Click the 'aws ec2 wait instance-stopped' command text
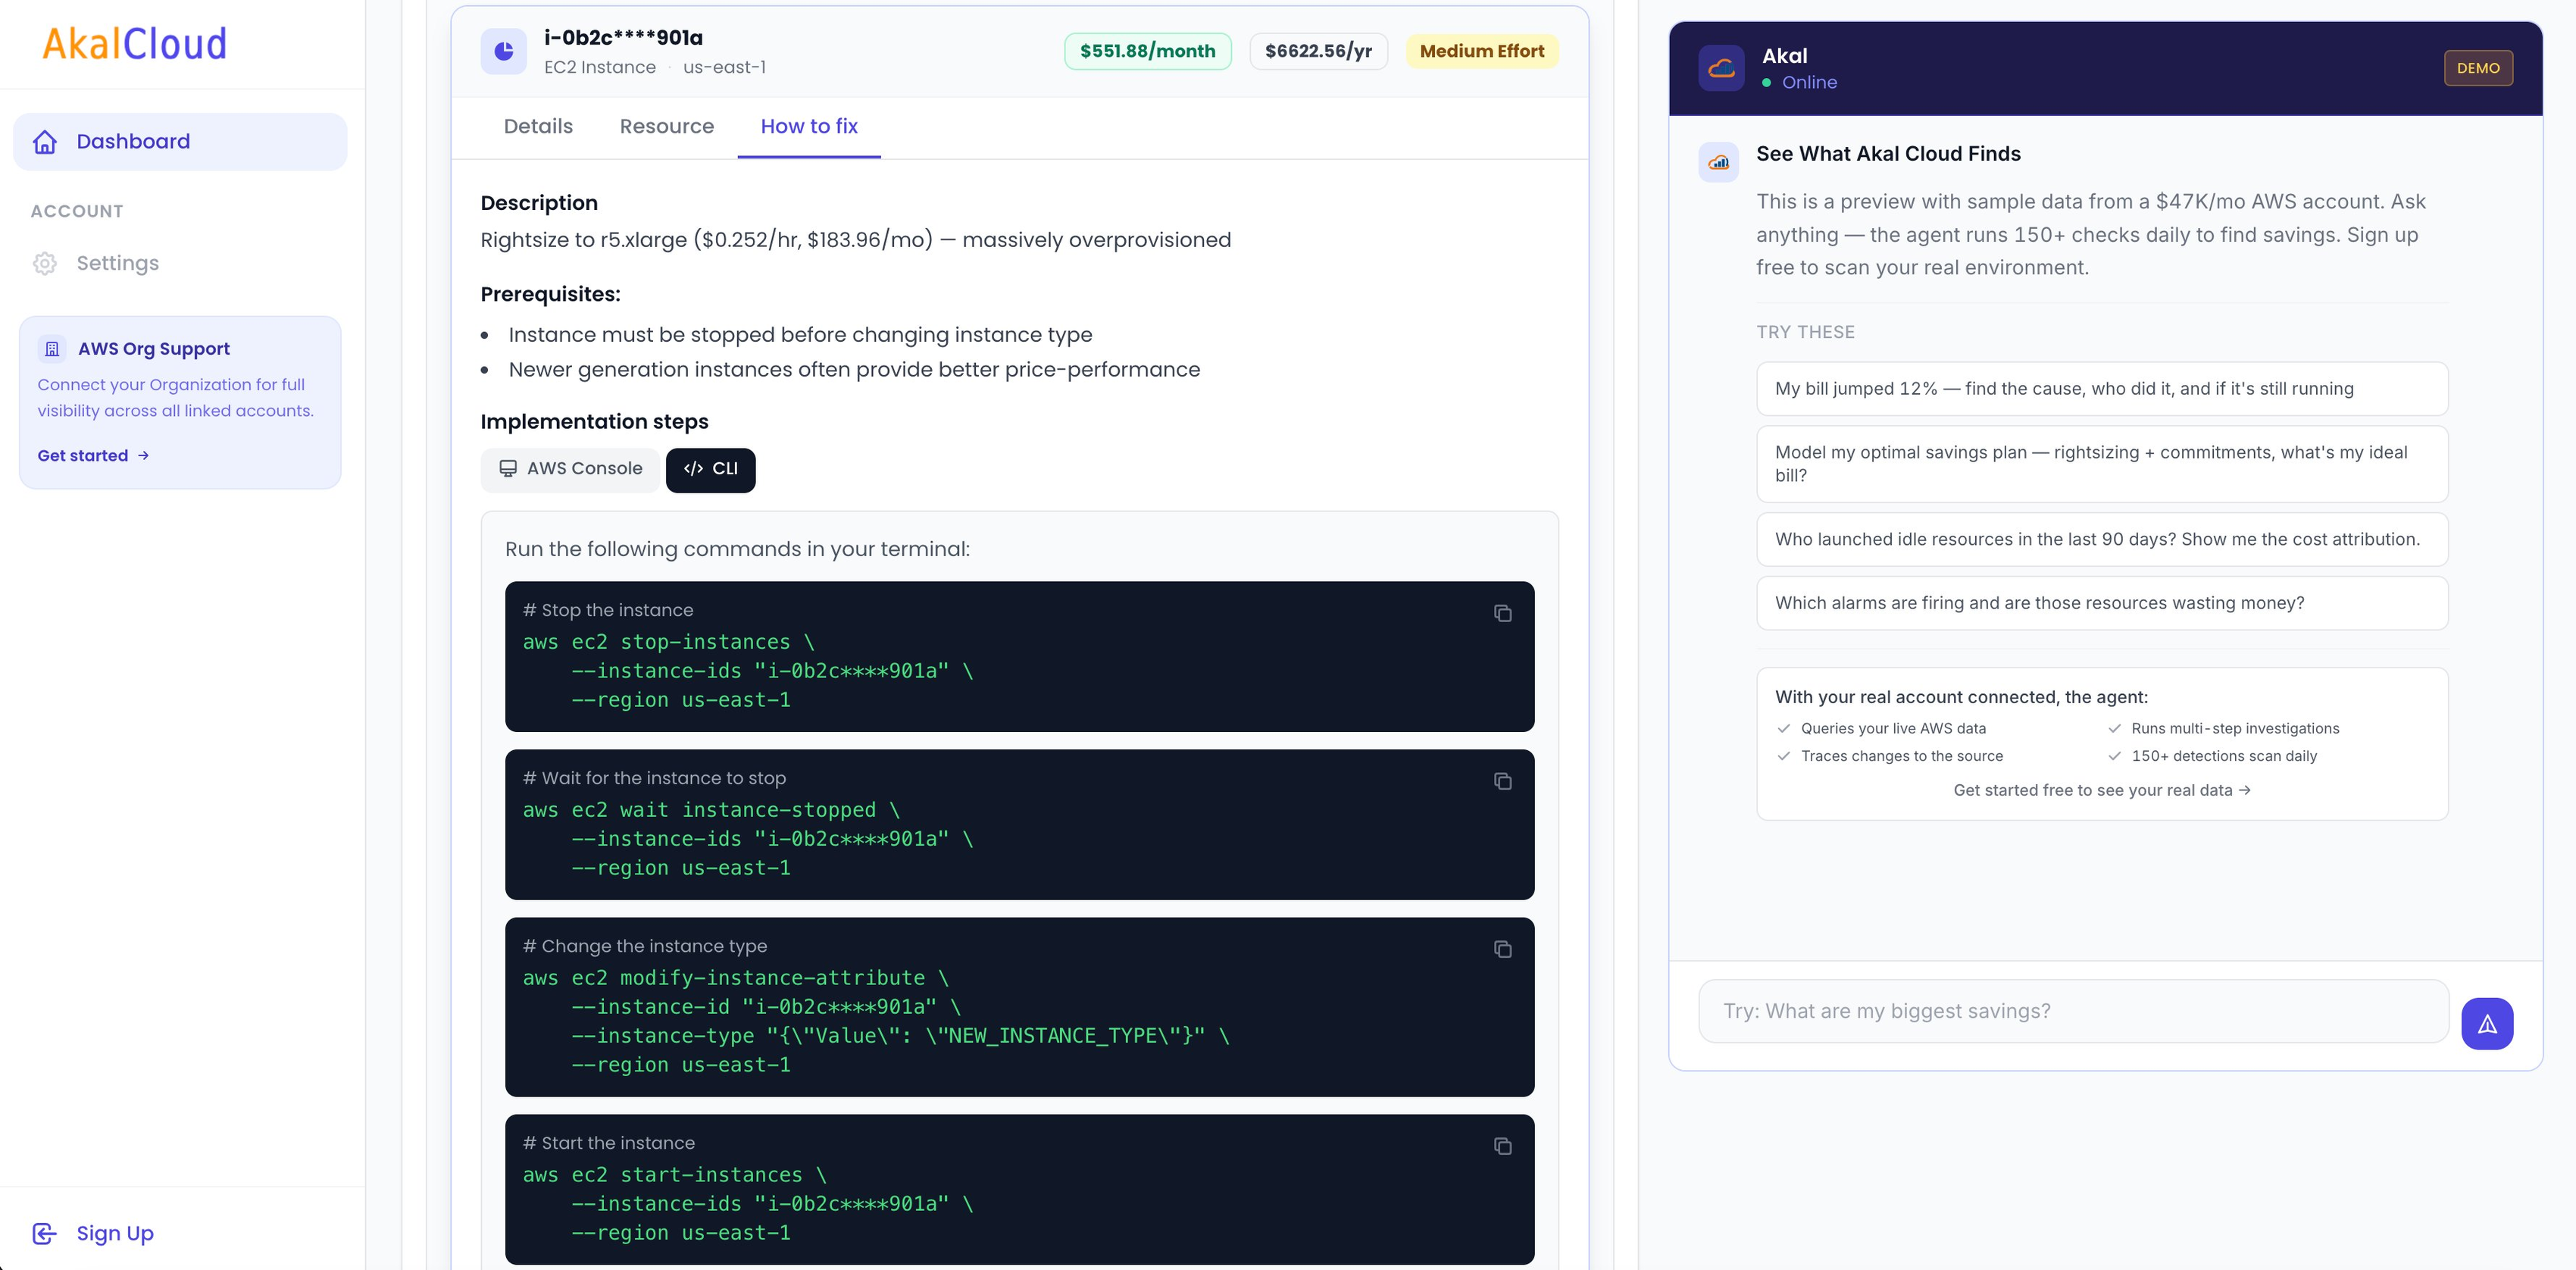Screen dimensions: 2576x1270 coord(711,810)
